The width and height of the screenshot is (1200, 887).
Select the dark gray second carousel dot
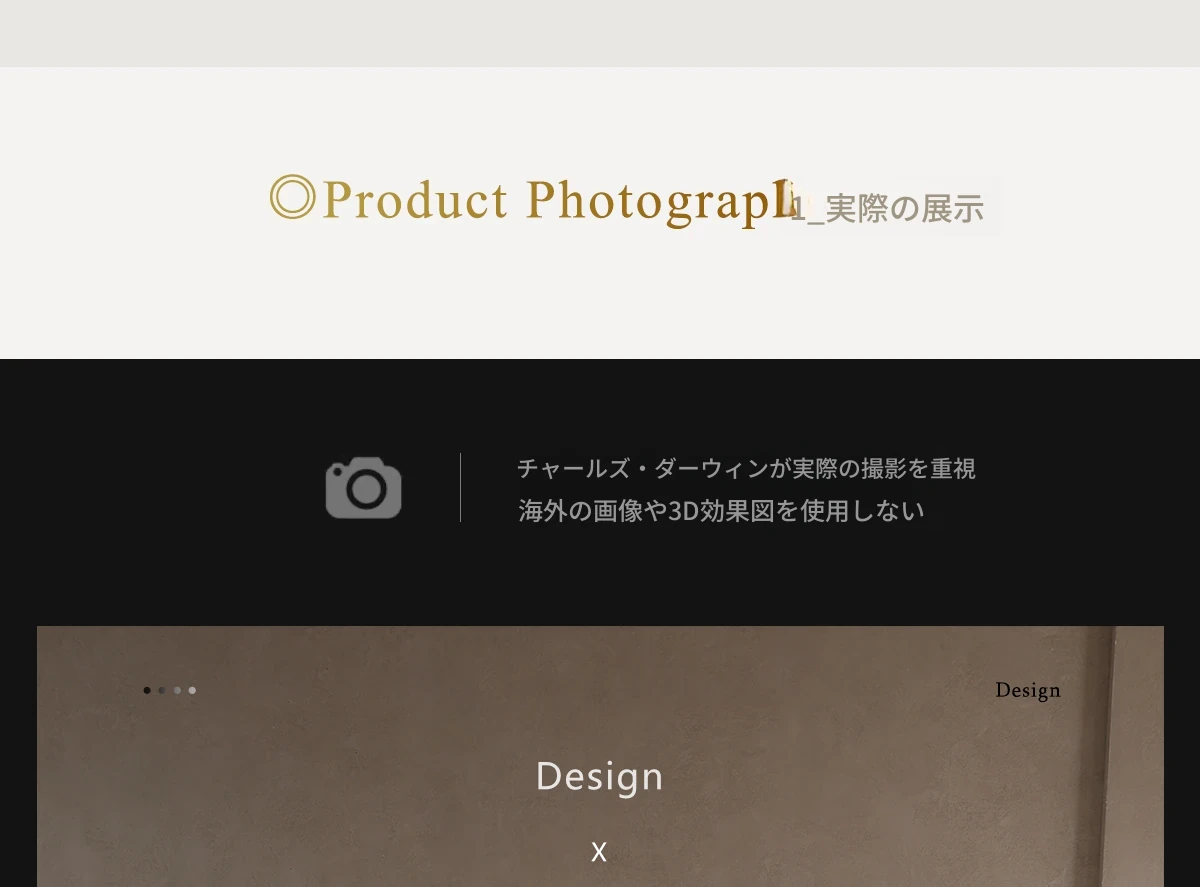162,690
